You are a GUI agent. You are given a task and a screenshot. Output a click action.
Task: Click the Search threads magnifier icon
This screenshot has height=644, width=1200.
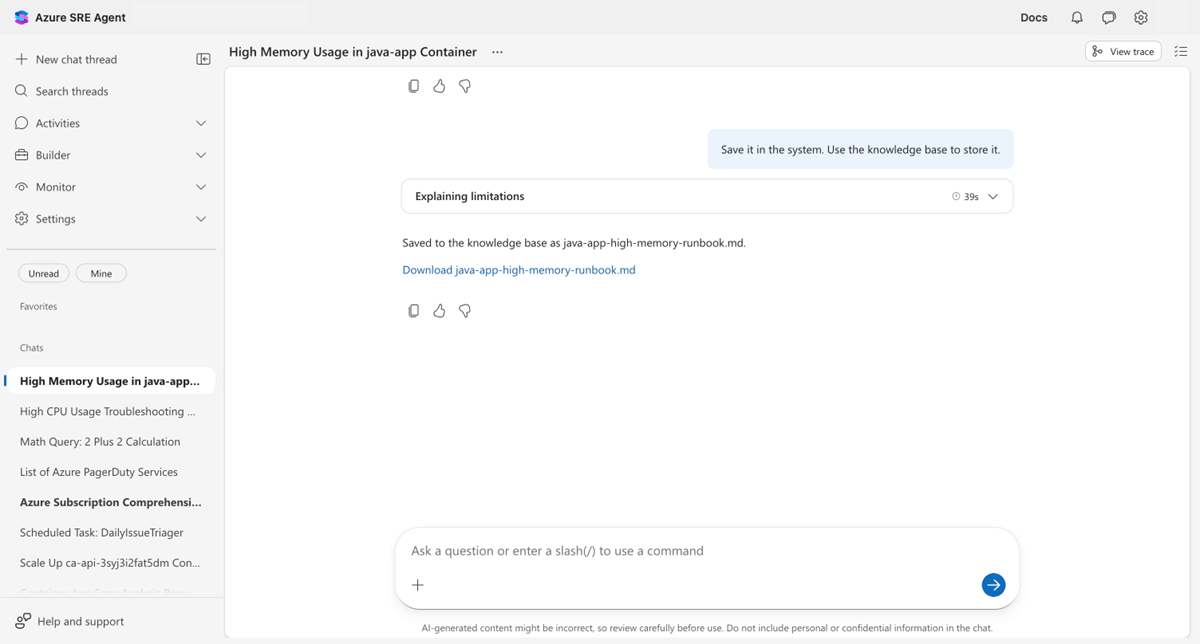[x=20, y=91]
